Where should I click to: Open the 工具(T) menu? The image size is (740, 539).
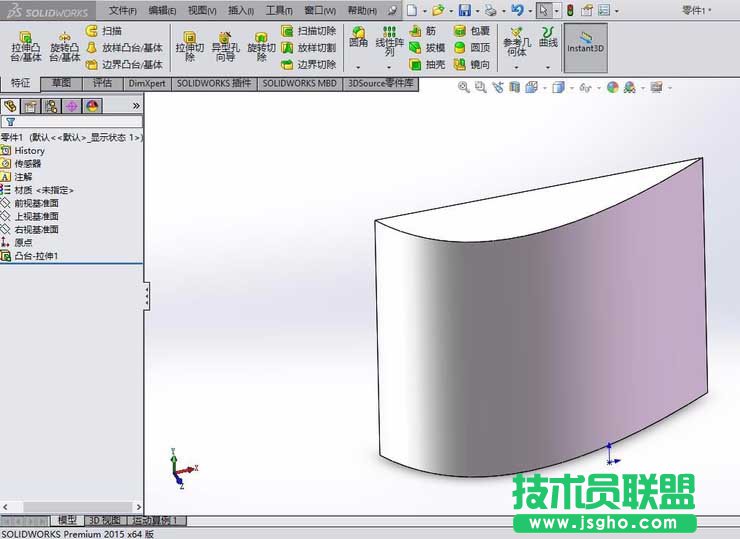click(x=279, y=10)
